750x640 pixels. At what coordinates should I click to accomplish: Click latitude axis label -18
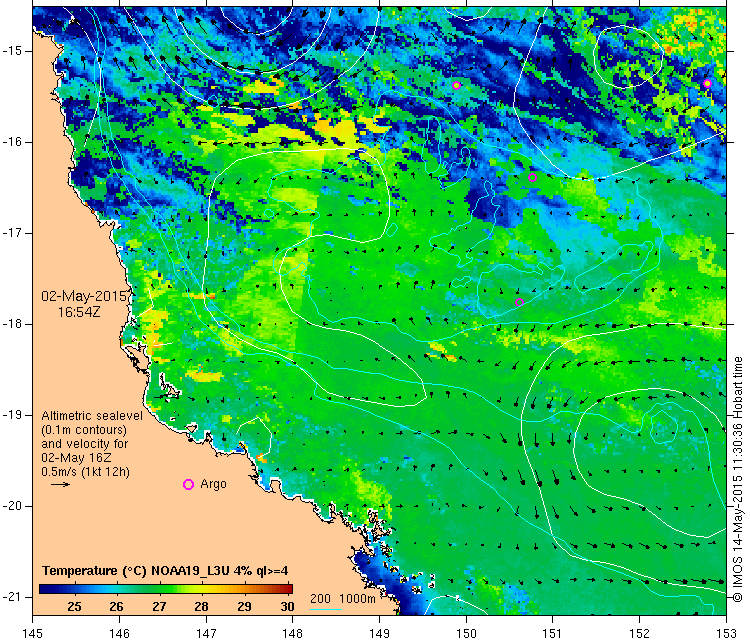click(x=12, y=324)
